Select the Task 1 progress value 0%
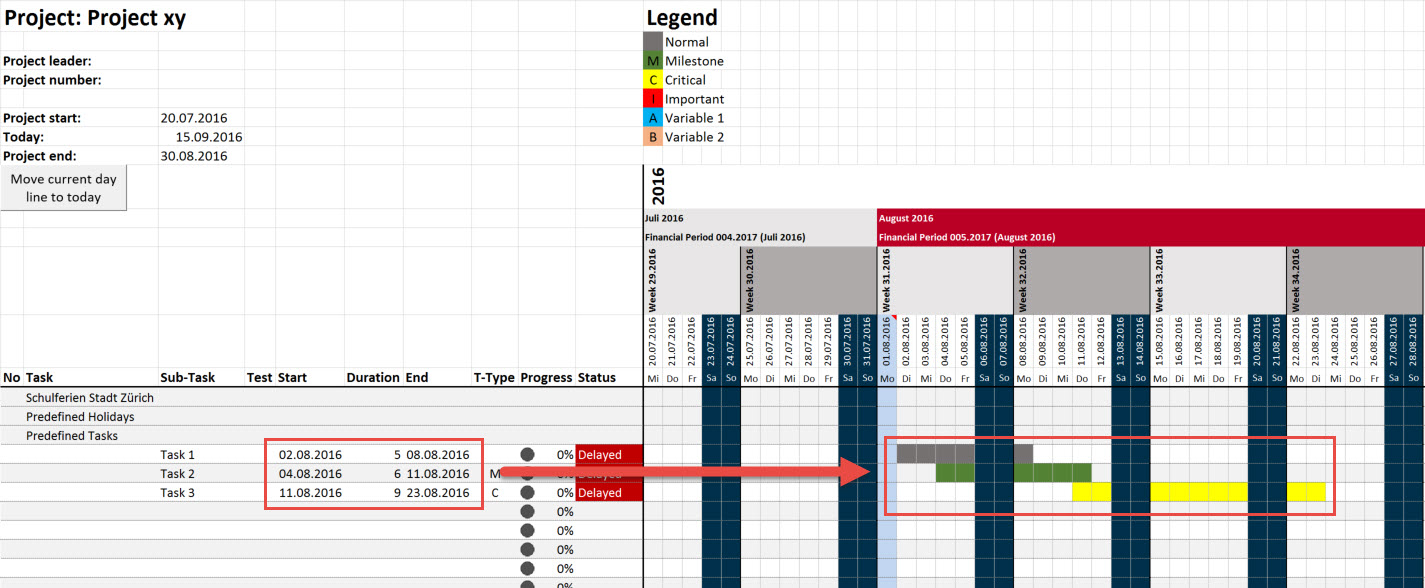 coord(565,454)
